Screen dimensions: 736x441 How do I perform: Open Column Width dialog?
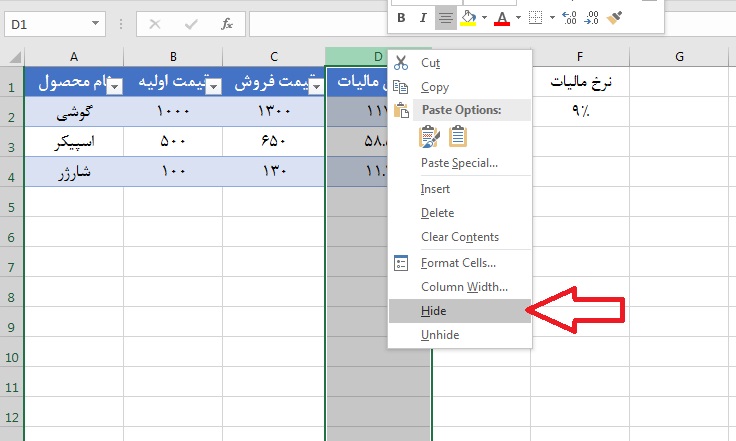coord(460,287)
